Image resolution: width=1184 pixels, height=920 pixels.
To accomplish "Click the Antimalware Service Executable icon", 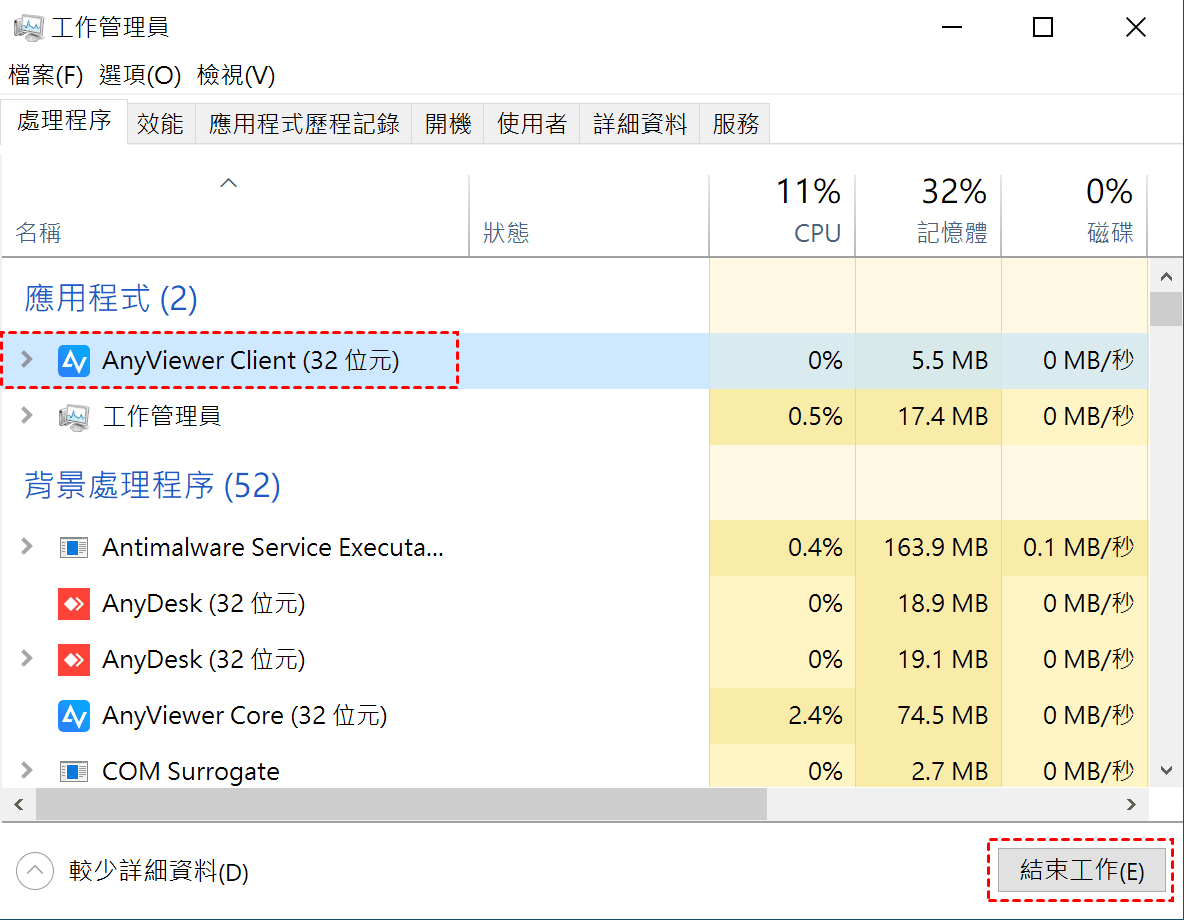I will click(74, 548).
